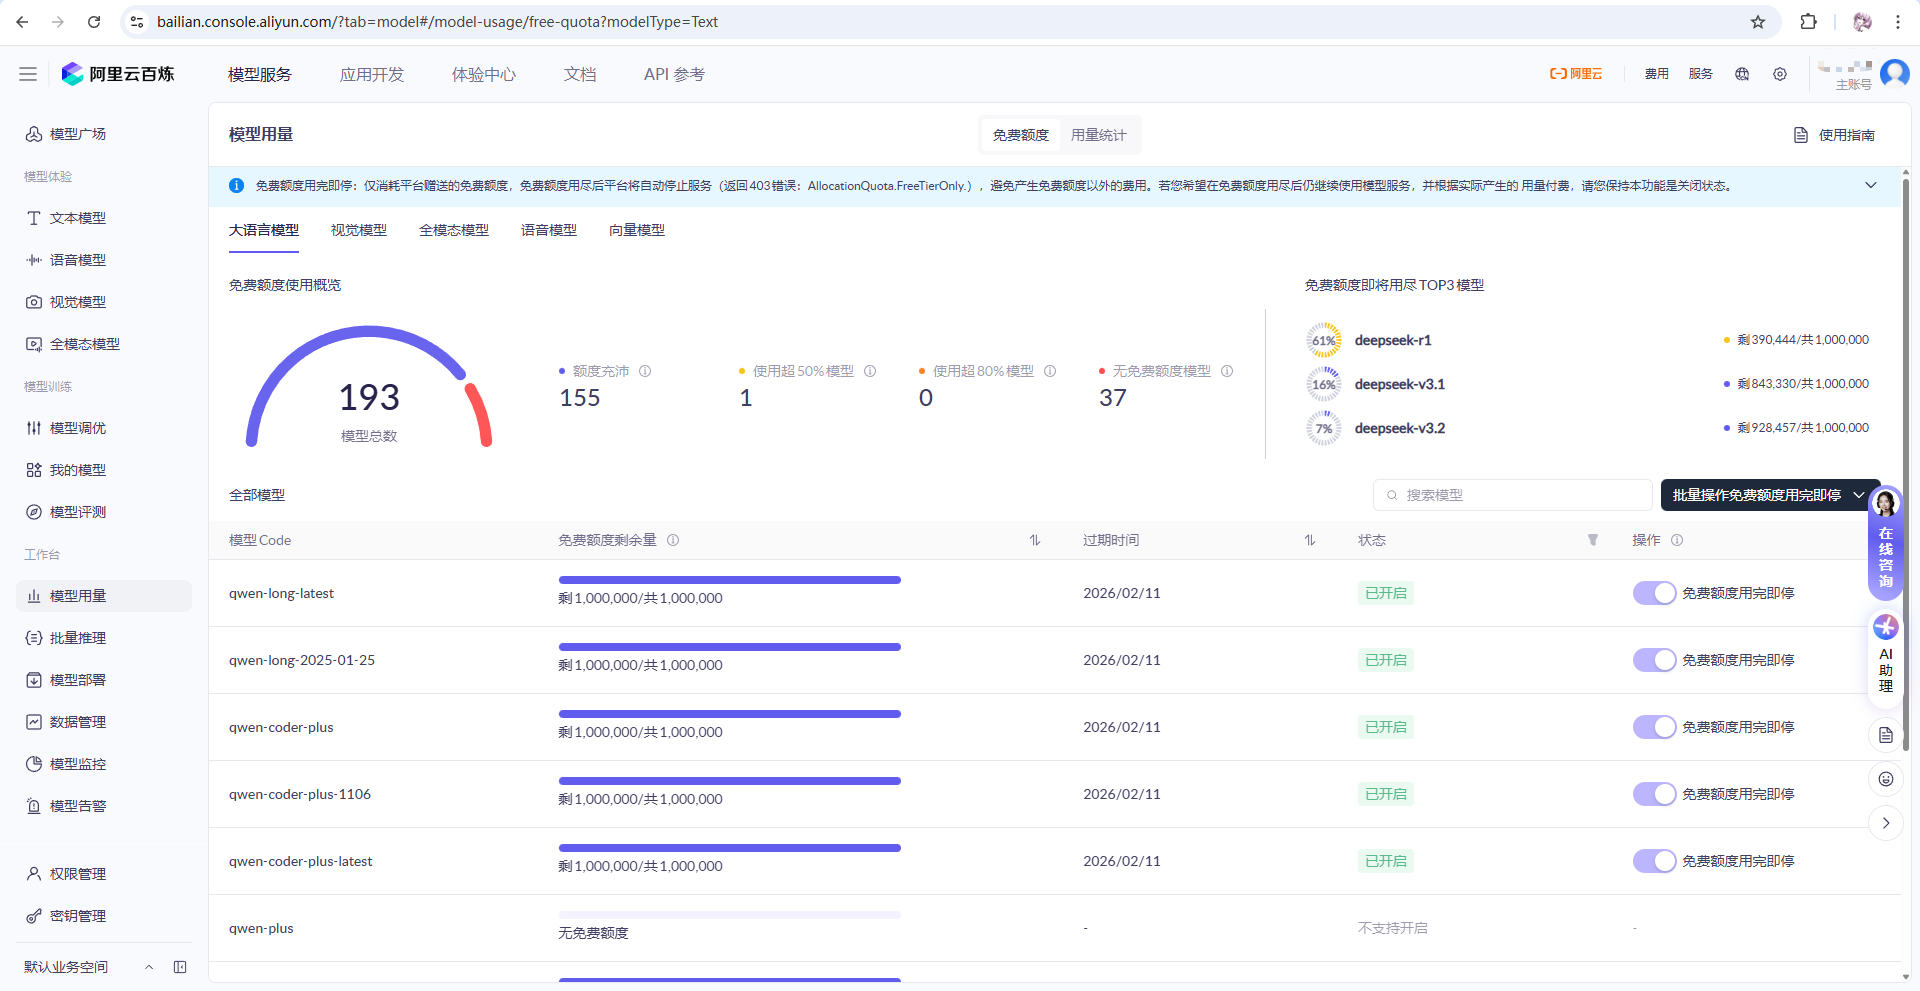Sort by the 过期时间 column sort icon
The image size is (1920, 991).
point(1309,540)
